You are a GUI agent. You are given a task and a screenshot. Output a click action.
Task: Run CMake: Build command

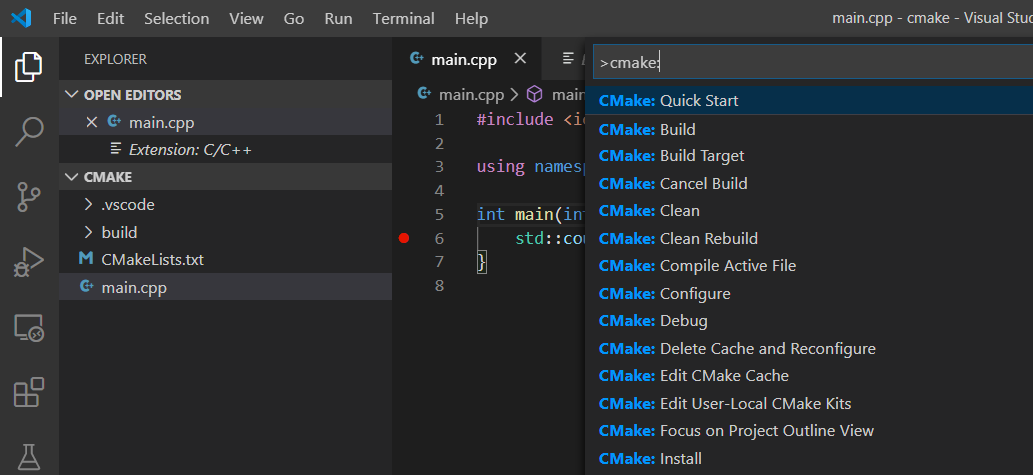(x=809, y=129)
